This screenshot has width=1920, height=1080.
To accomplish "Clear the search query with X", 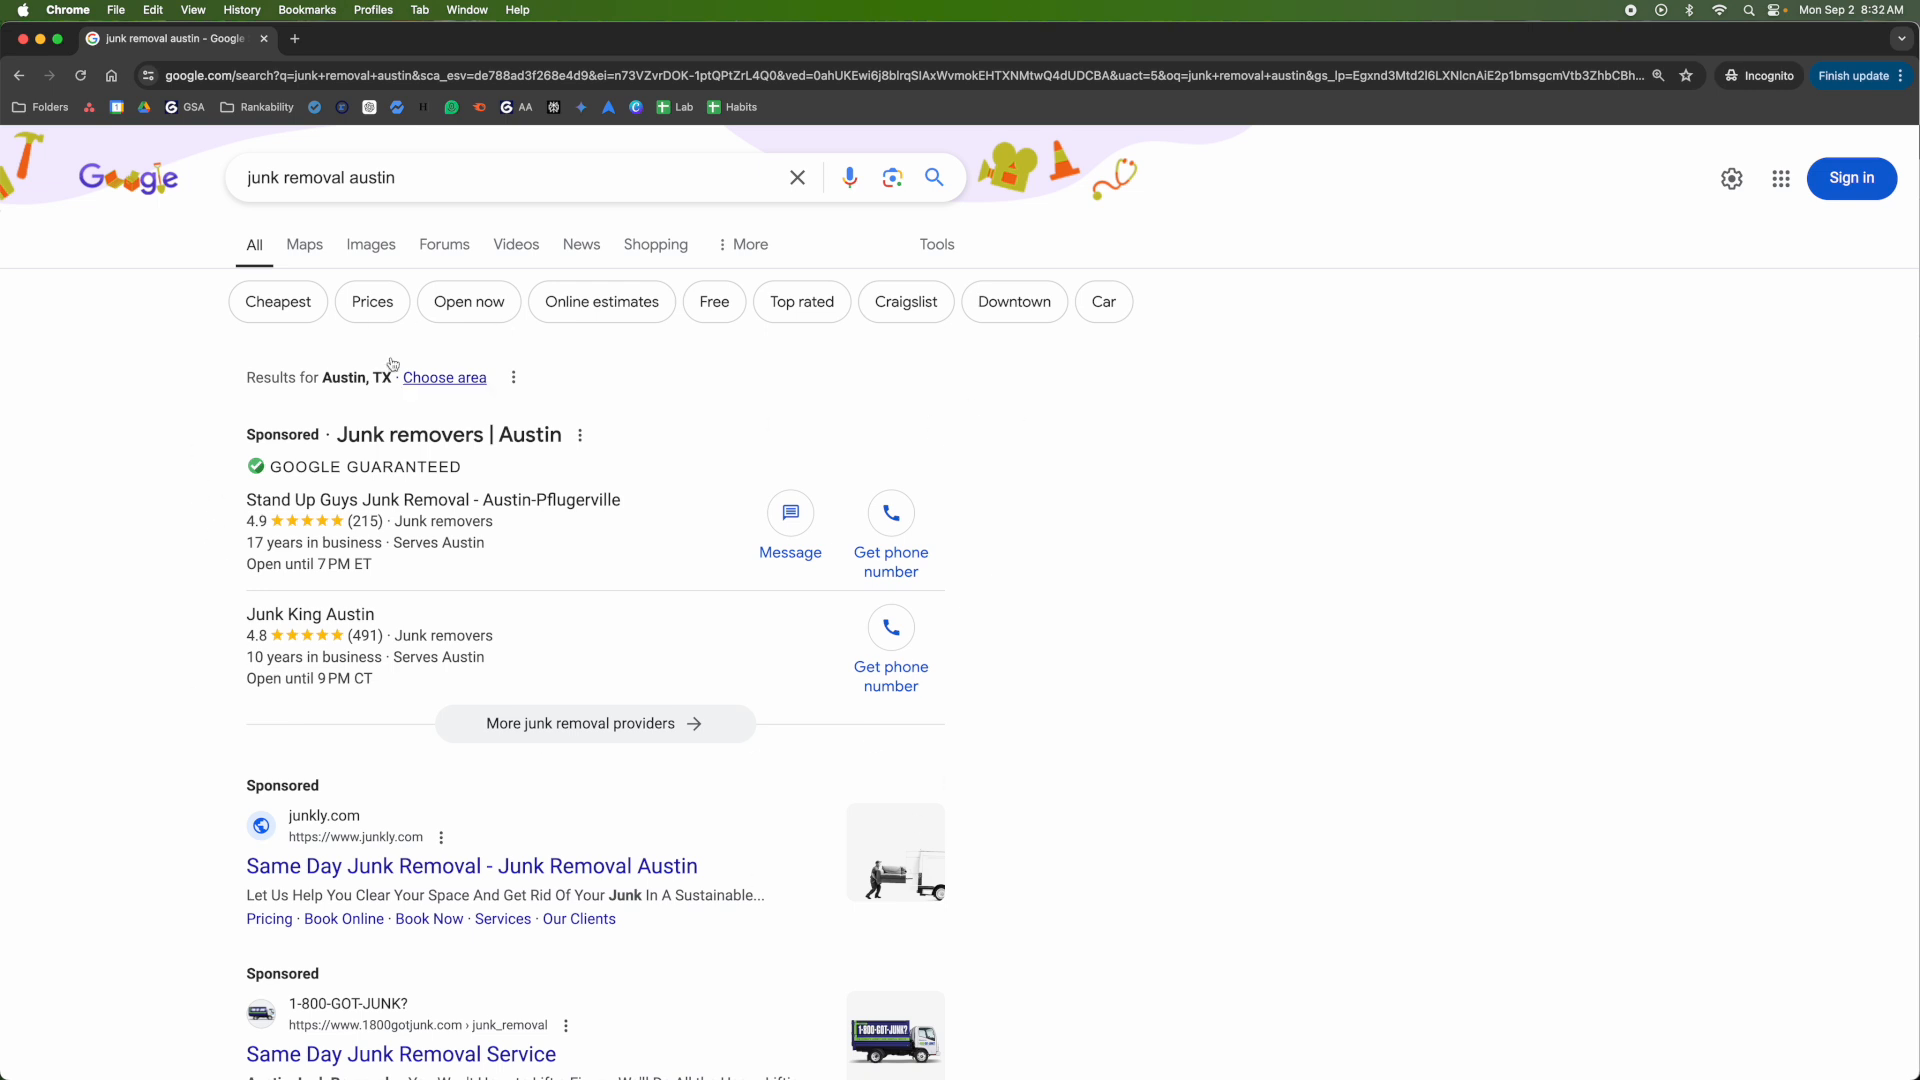I will pos(797,178).
